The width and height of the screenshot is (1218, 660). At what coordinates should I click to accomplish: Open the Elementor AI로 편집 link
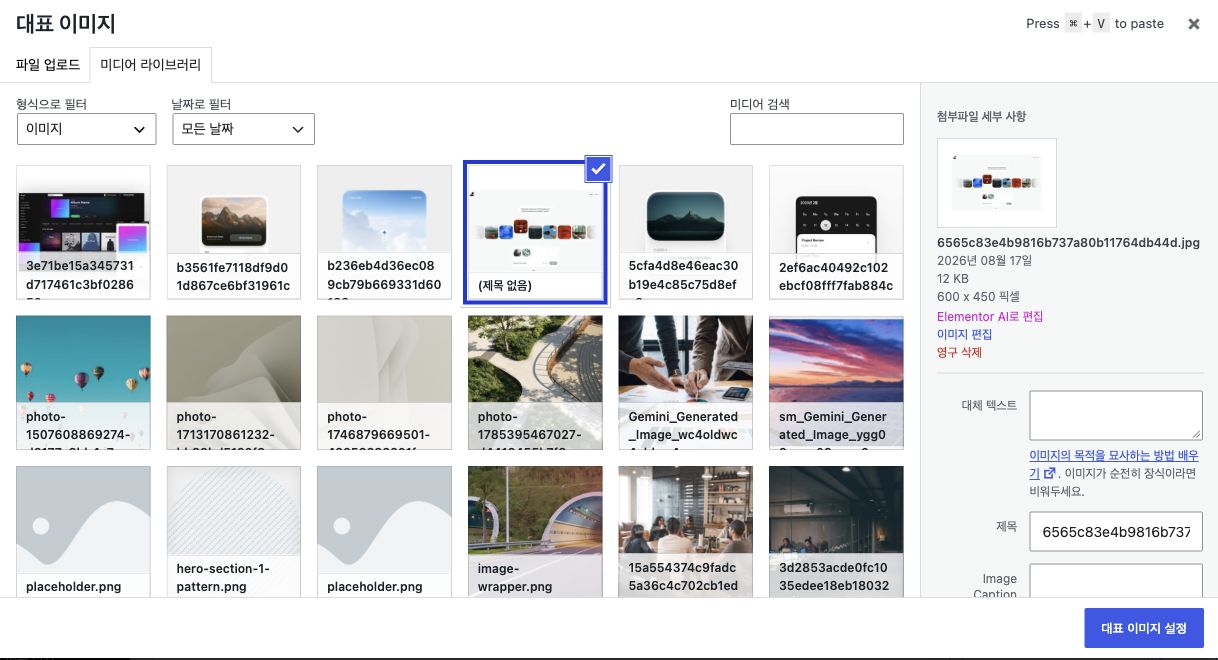pos(990,316)
